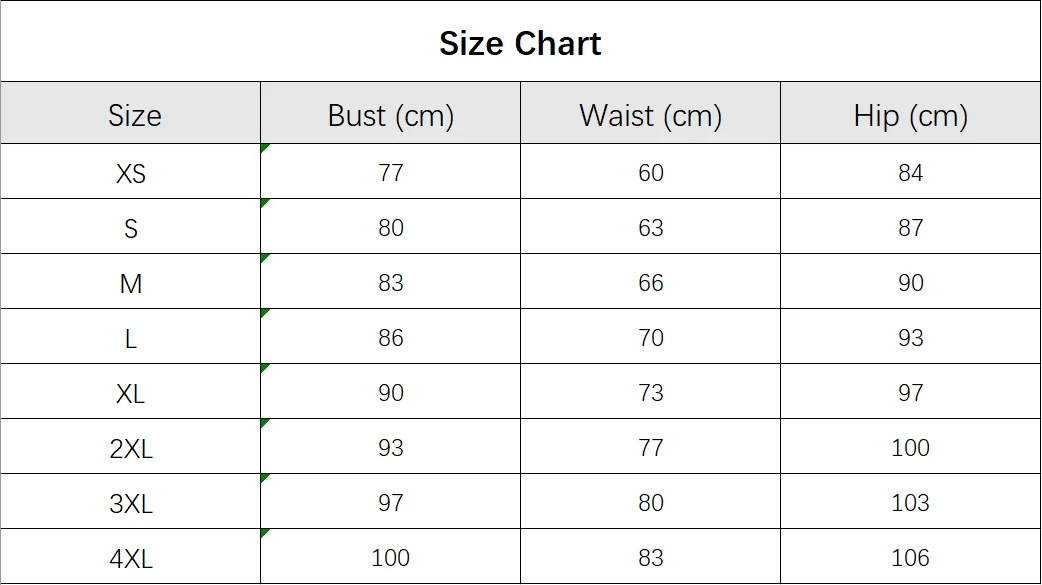Click the Size column header
The width and height of the screenshot is (1042, 585).
coord(131,113)
